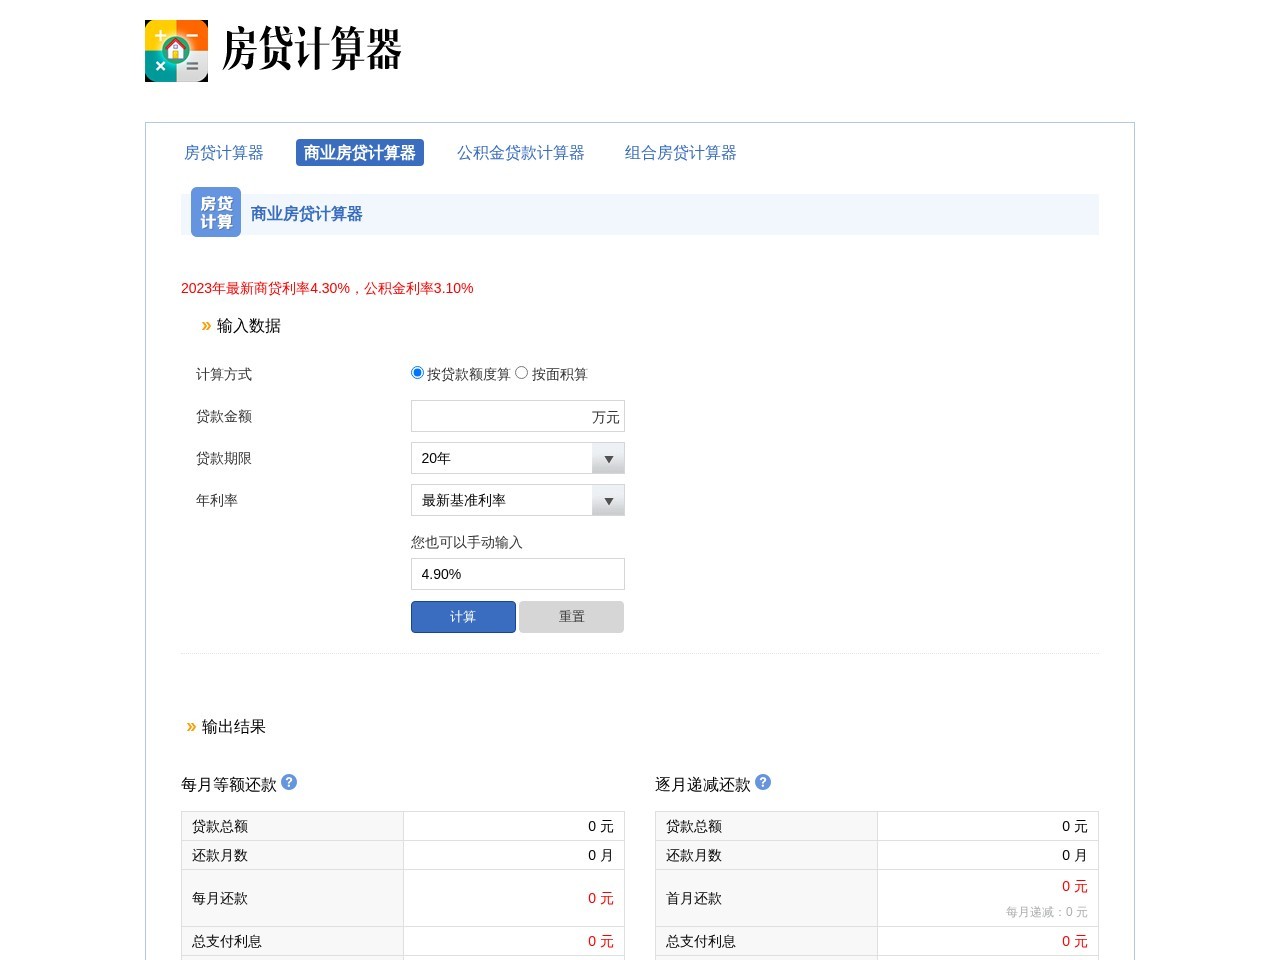This screenshot has width=1280, height=960.
Task: Click the 房贷计算器 site logo icon
Action: point(176,51)
